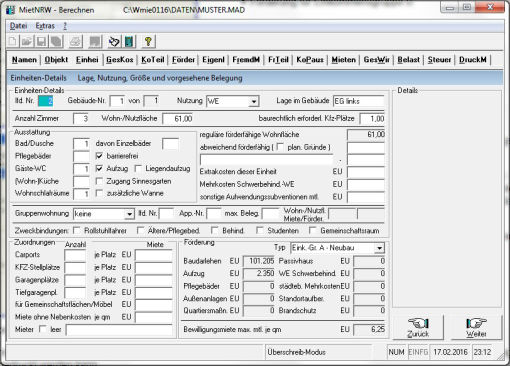This screenshot has height=366, width=510.
Task: Toggle the barrierefrei checkbox
Action: [x=99, y=156]
